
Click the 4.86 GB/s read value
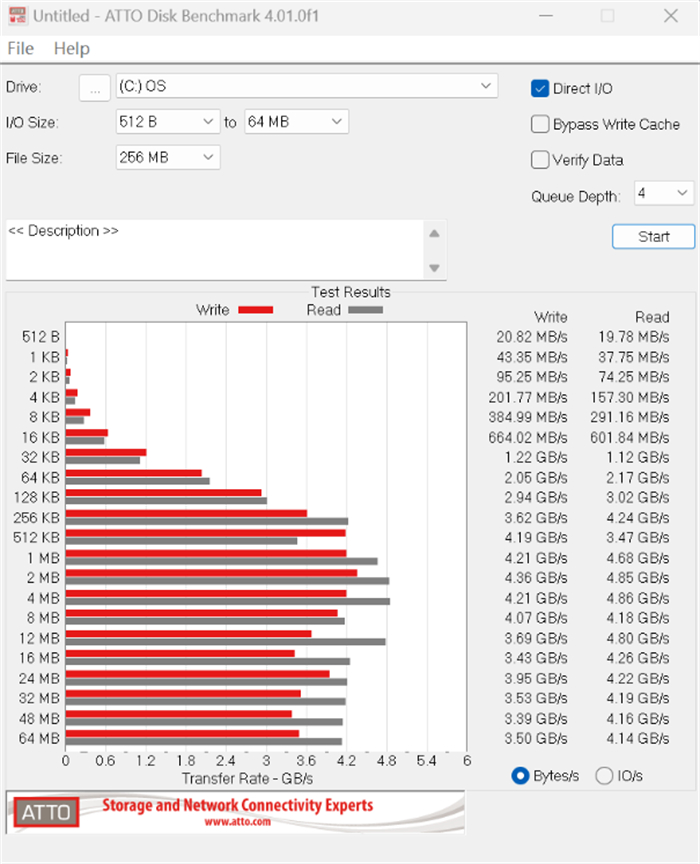coord(638,598)
